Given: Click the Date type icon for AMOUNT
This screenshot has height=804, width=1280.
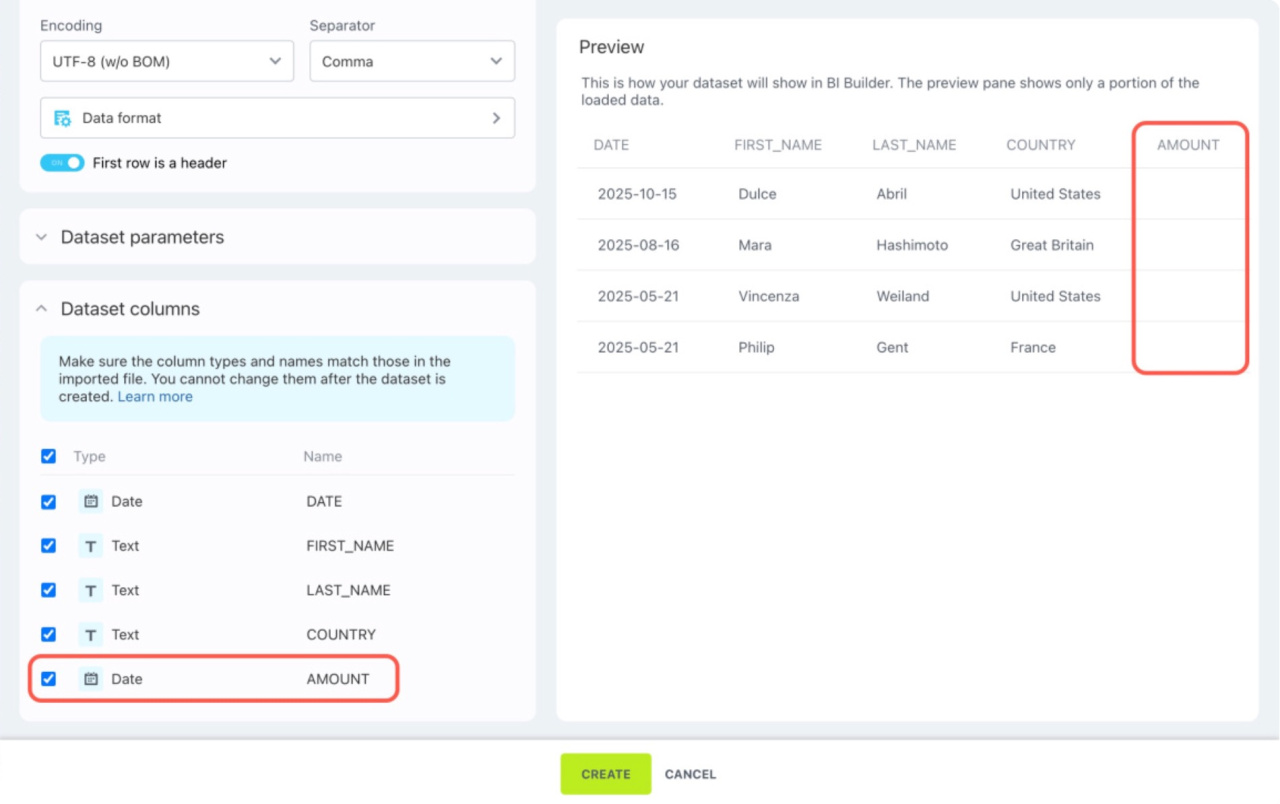Looking at the screenshot, I should 91,679.
